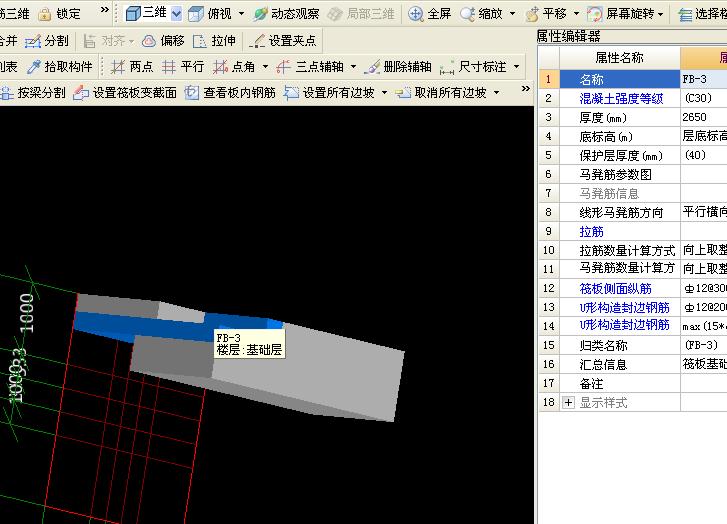Click 三点辅轴 three-point axis tool

point(310,67)
